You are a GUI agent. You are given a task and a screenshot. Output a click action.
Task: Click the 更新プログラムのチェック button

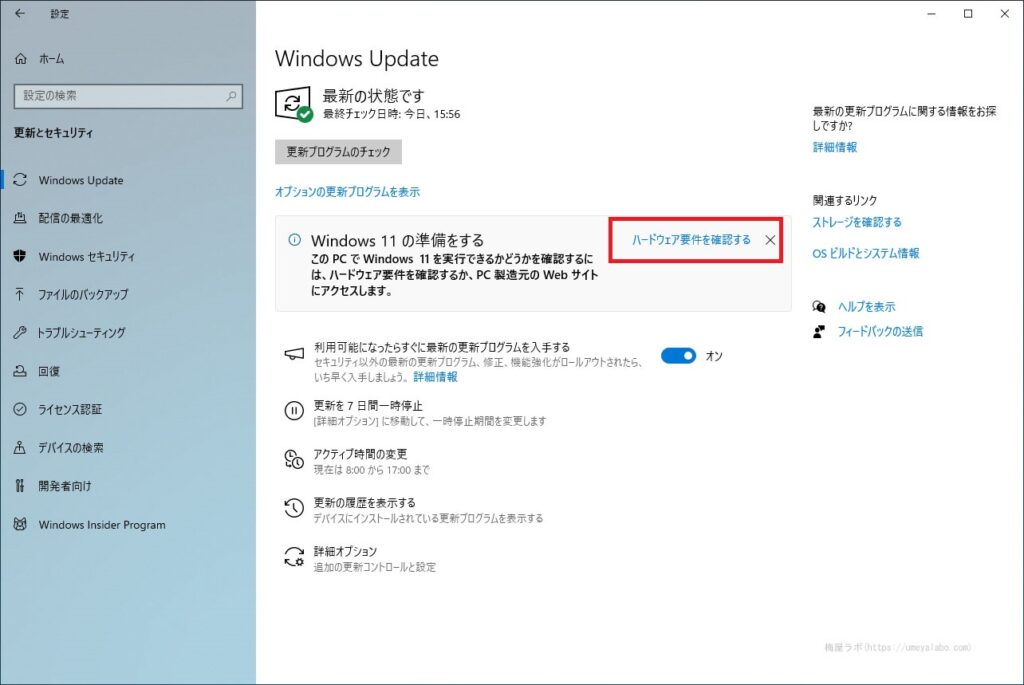pos(338,151)
